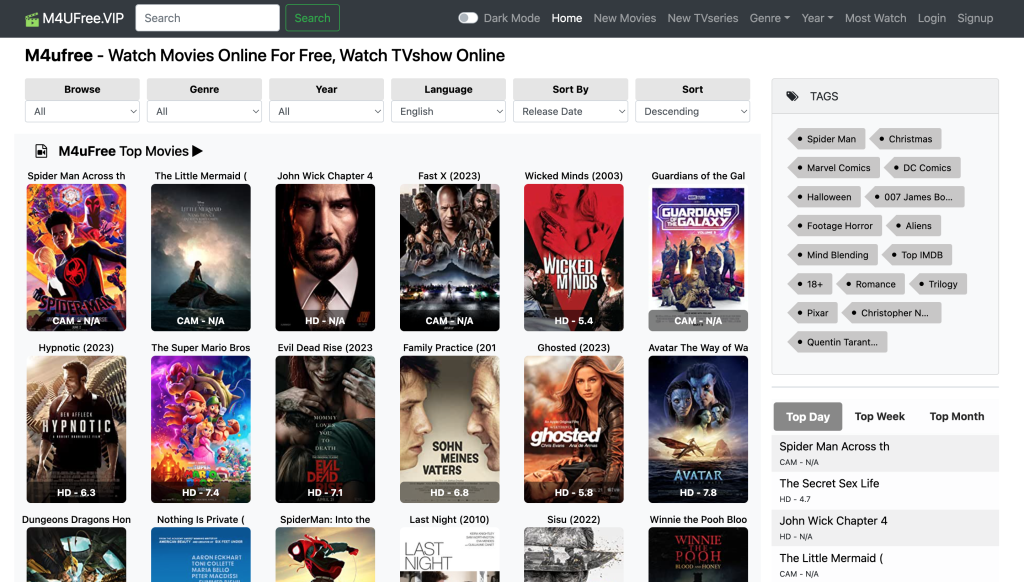Open the Genre menu in navbar

769,18
